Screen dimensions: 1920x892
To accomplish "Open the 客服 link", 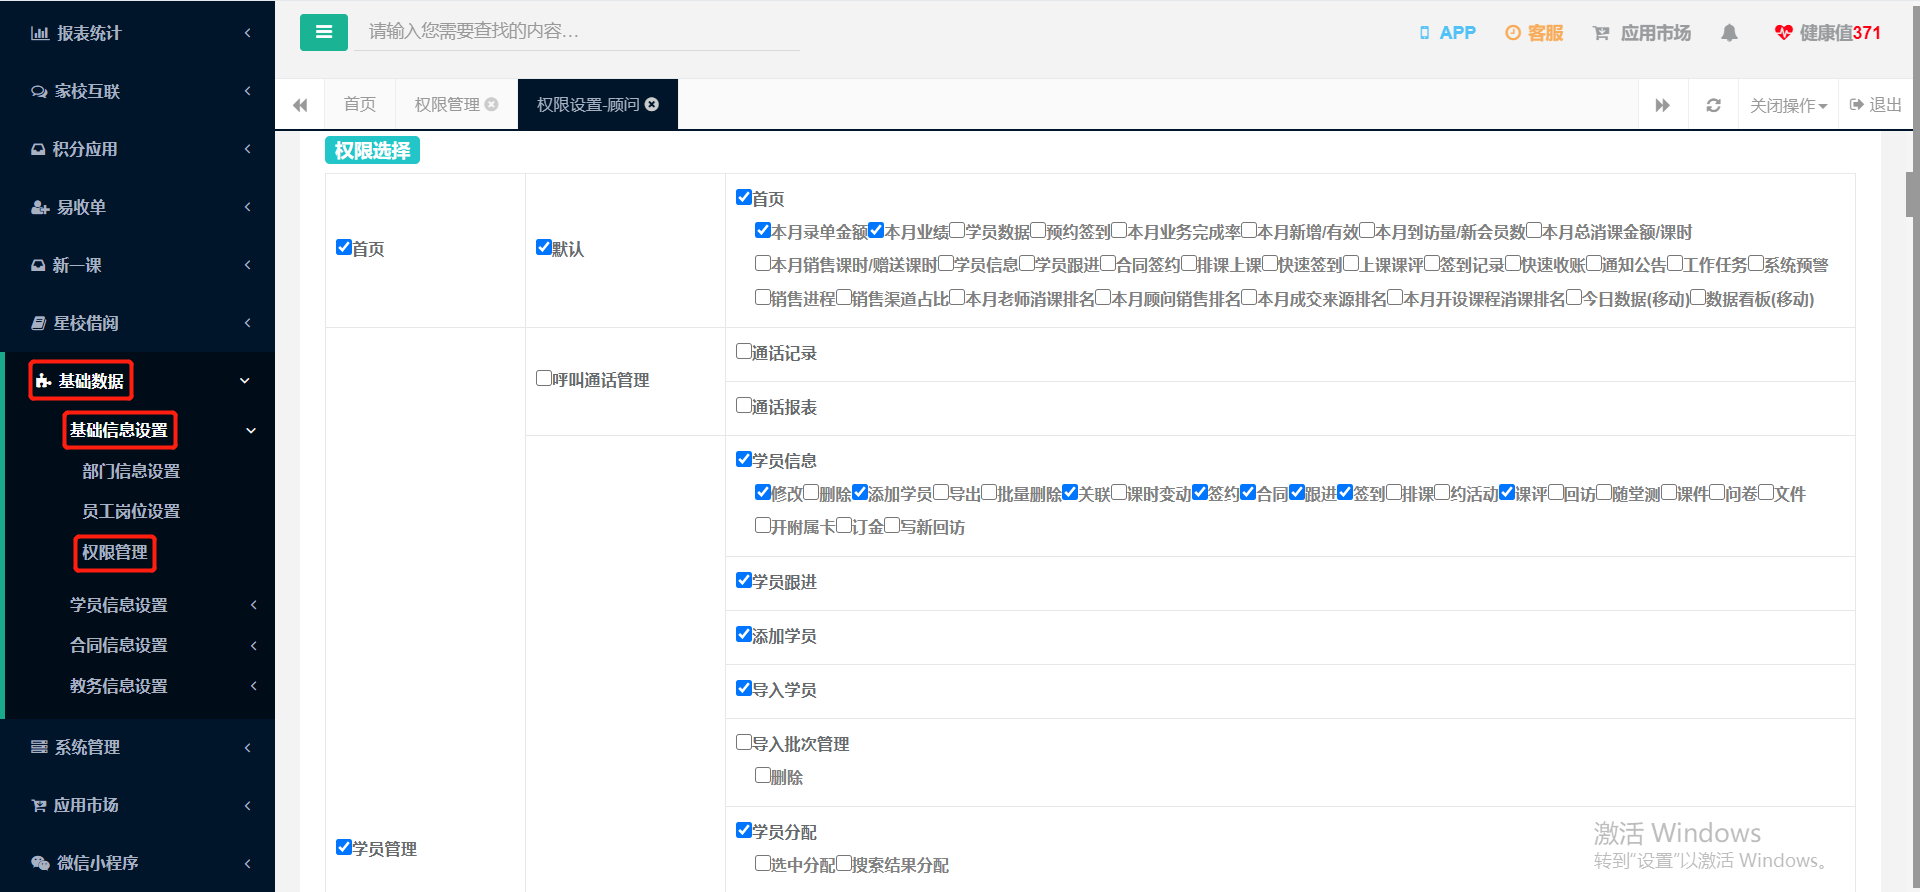I will 1534,33.
